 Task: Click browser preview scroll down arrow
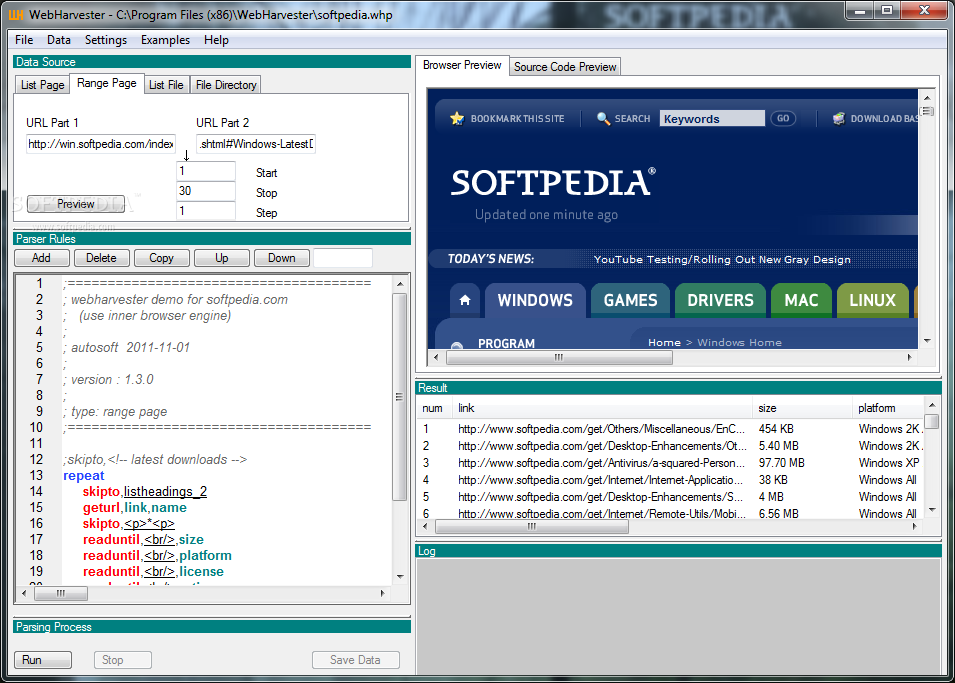point(927,341)
